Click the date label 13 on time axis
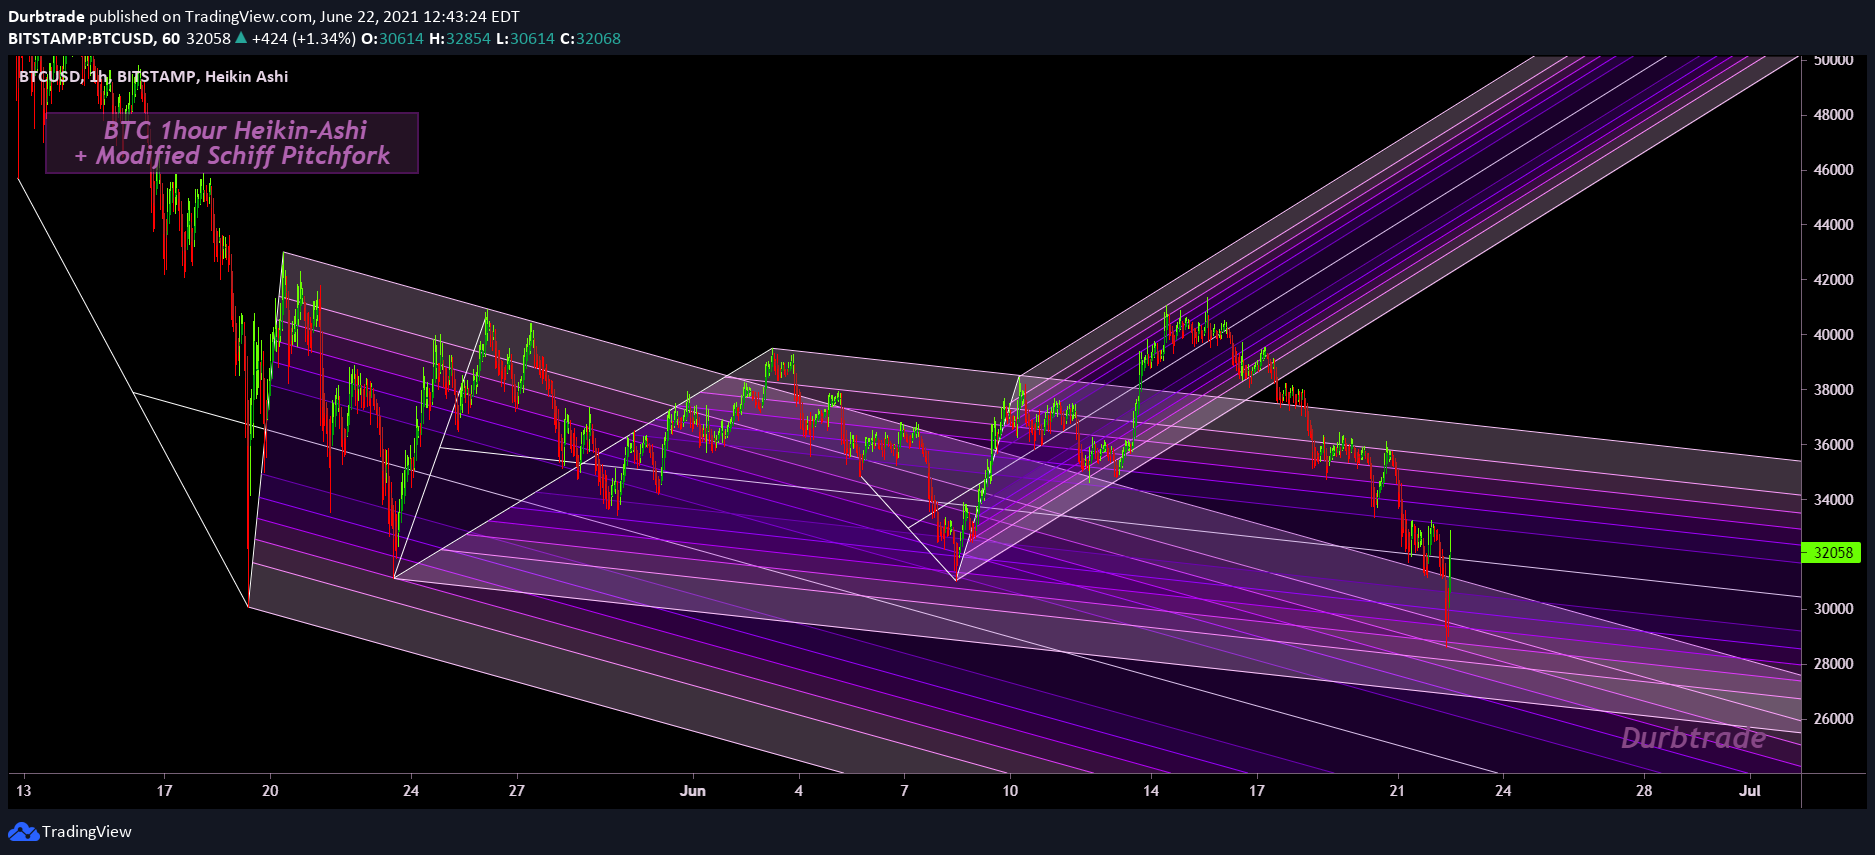 point(23,791)
